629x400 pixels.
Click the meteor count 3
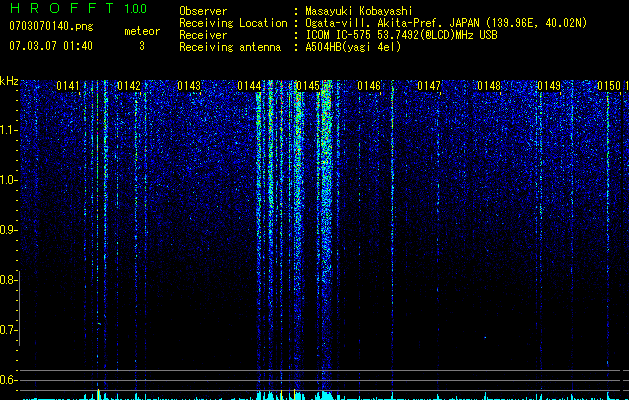pyautogui.click(x=142, y=46)
